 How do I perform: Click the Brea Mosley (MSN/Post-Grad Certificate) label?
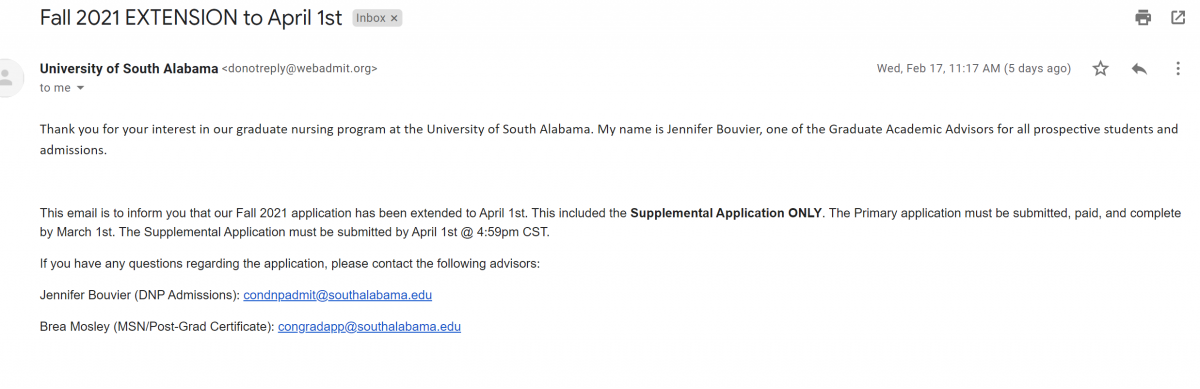157,326
